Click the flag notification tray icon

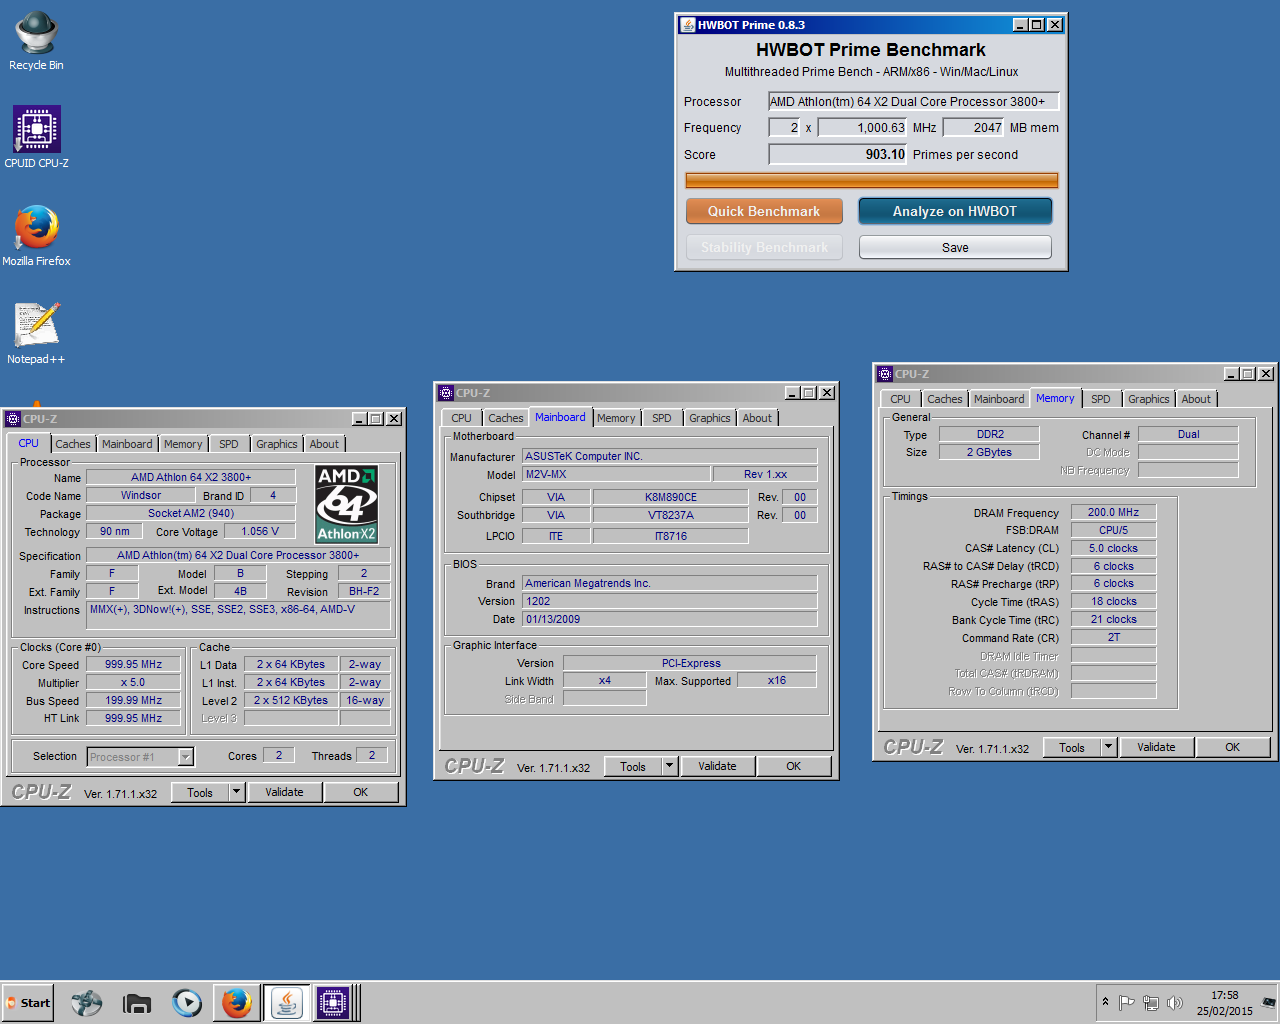click(x=1127, y=1003)
